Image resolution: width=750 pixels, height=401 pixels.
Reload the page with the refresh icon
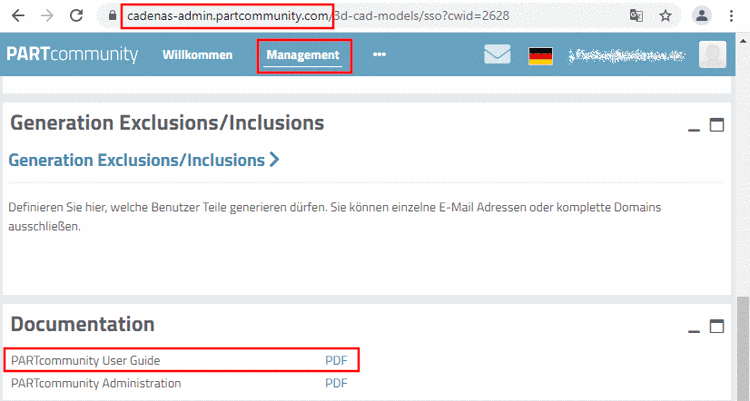click(77, 16)
